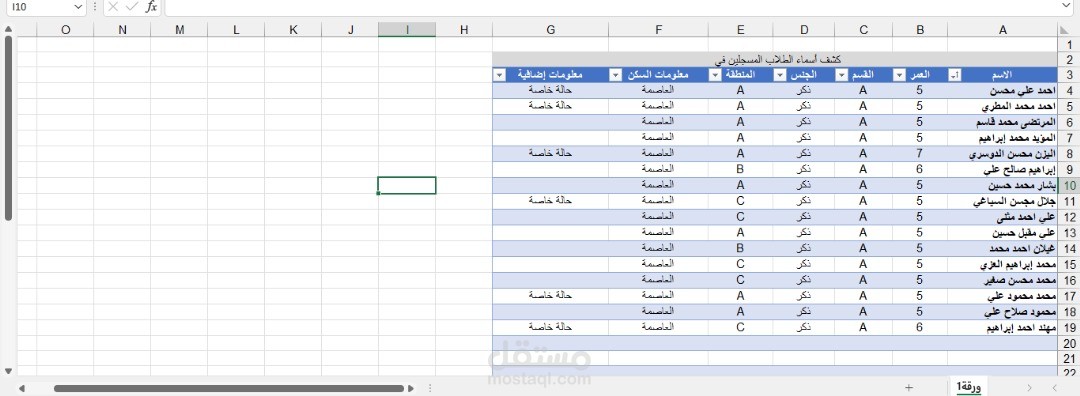Add a new sheet with the plus icon
The width and height of the screenshot is (1080, 396).
[909, 388]
